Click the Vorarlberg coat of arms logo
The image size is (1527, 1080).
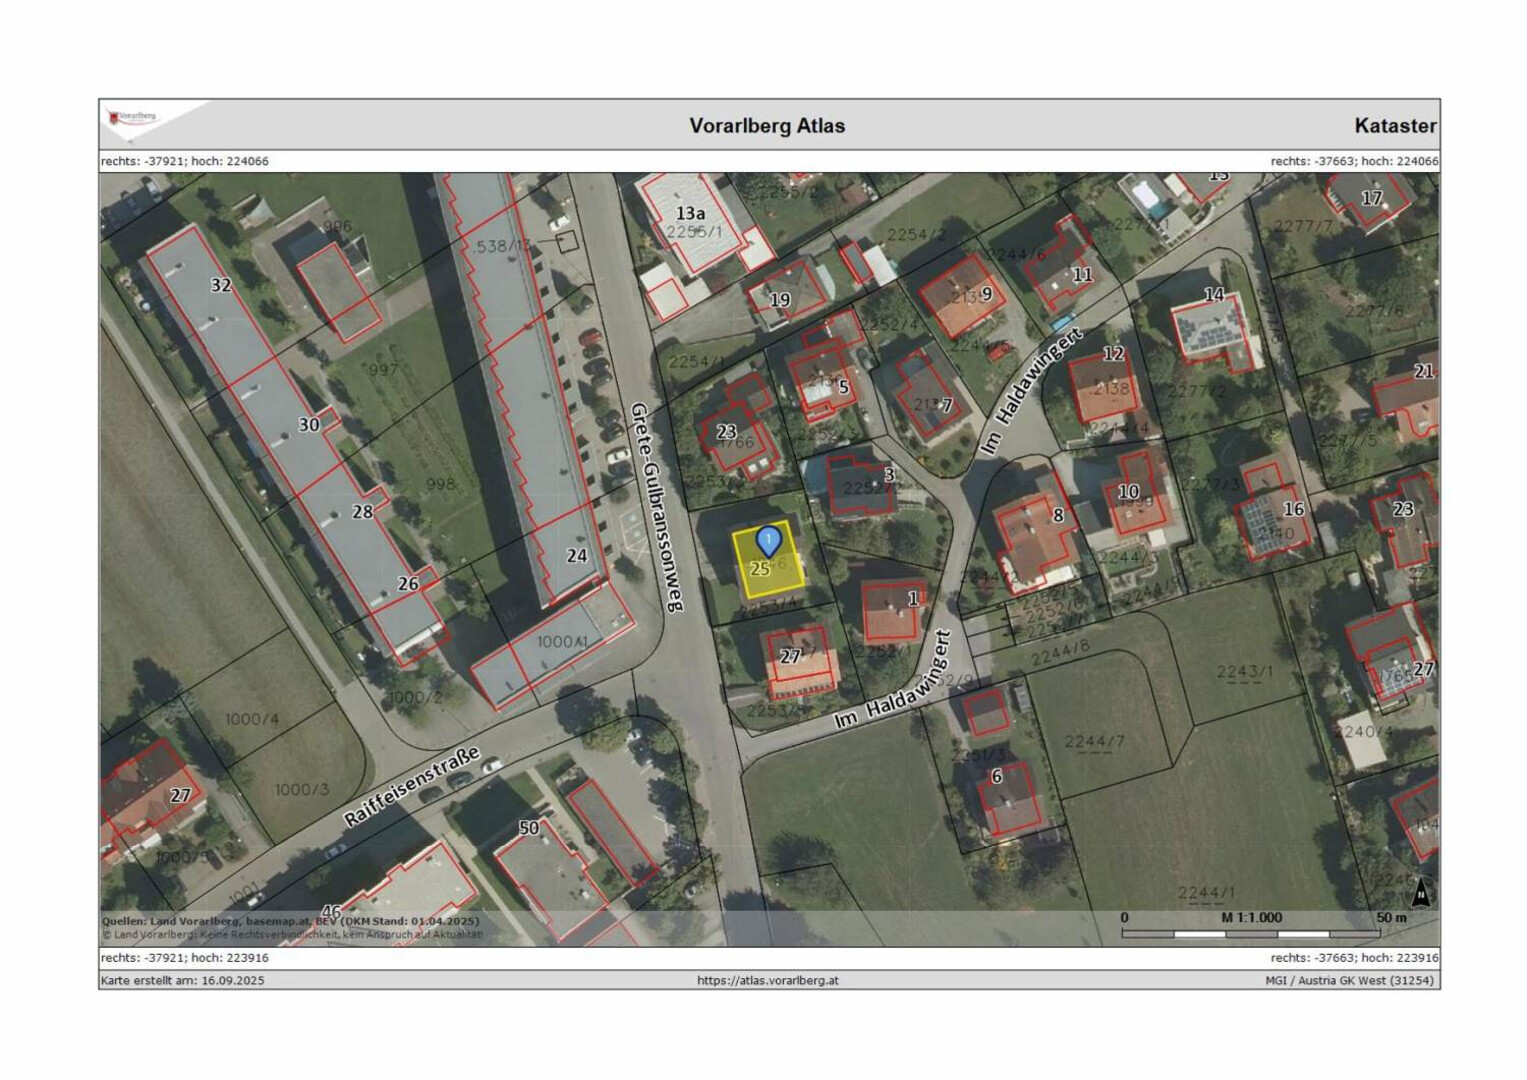click(134, 118)
